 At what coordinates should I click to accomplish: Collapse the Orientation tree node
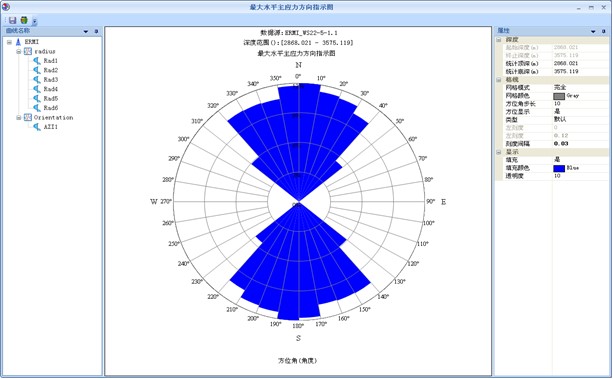[18, 118]
